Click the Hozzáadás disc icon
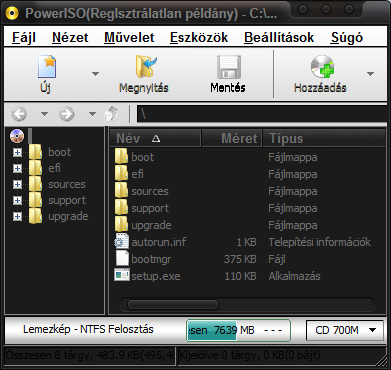 click(322, 67)
